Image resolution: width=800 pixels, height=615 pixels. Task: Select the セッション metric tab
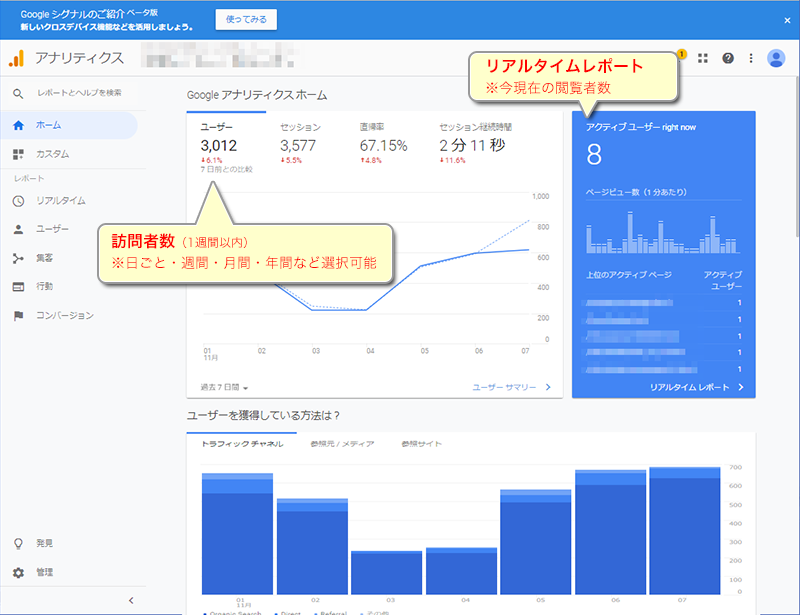300,128
